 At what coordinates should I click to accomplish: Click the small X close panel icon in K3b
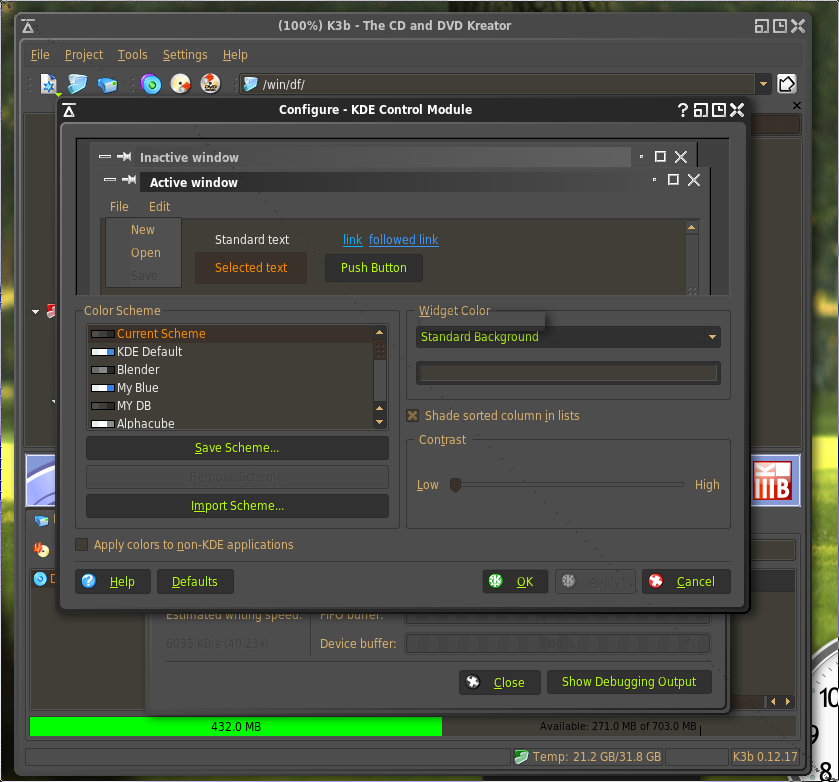tap(797, 105)
